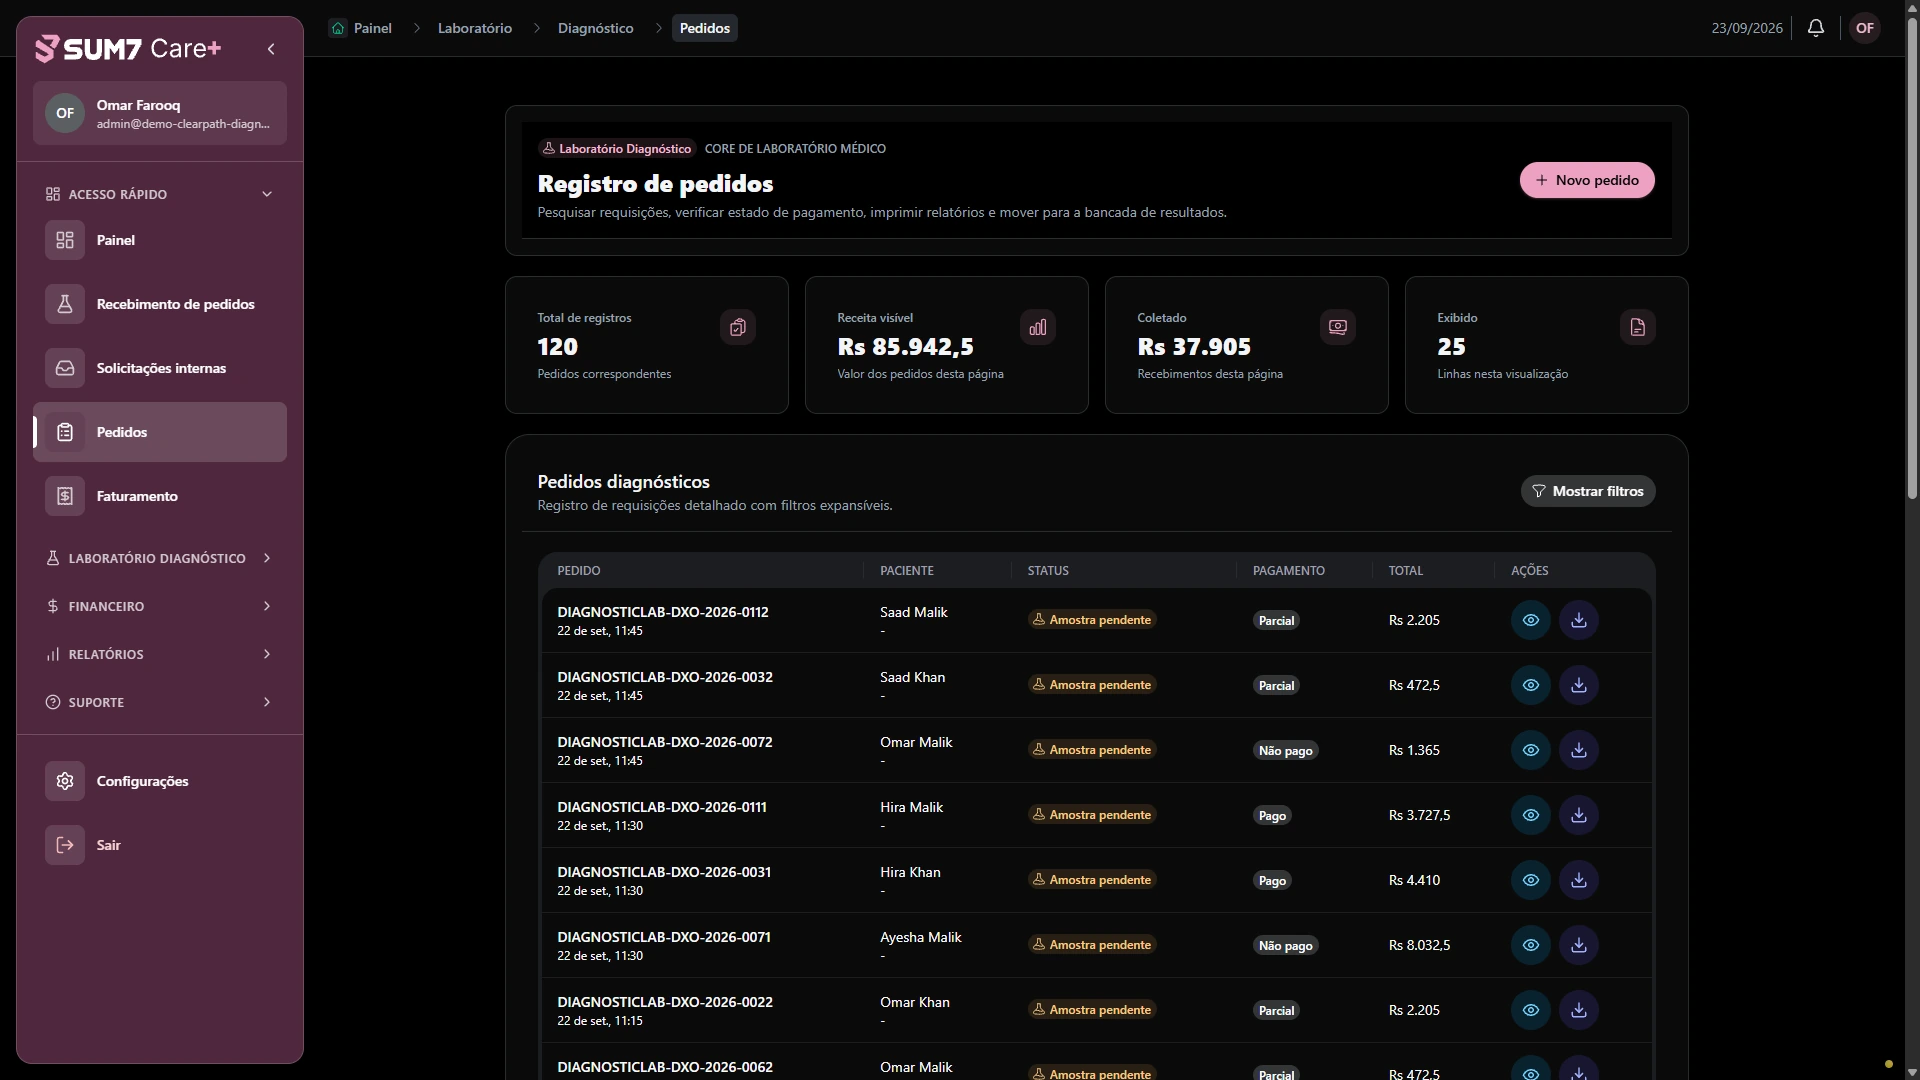Click the OF avatar in the top bar
The image size is (1920, 1080).
(x=1865, y=28)
